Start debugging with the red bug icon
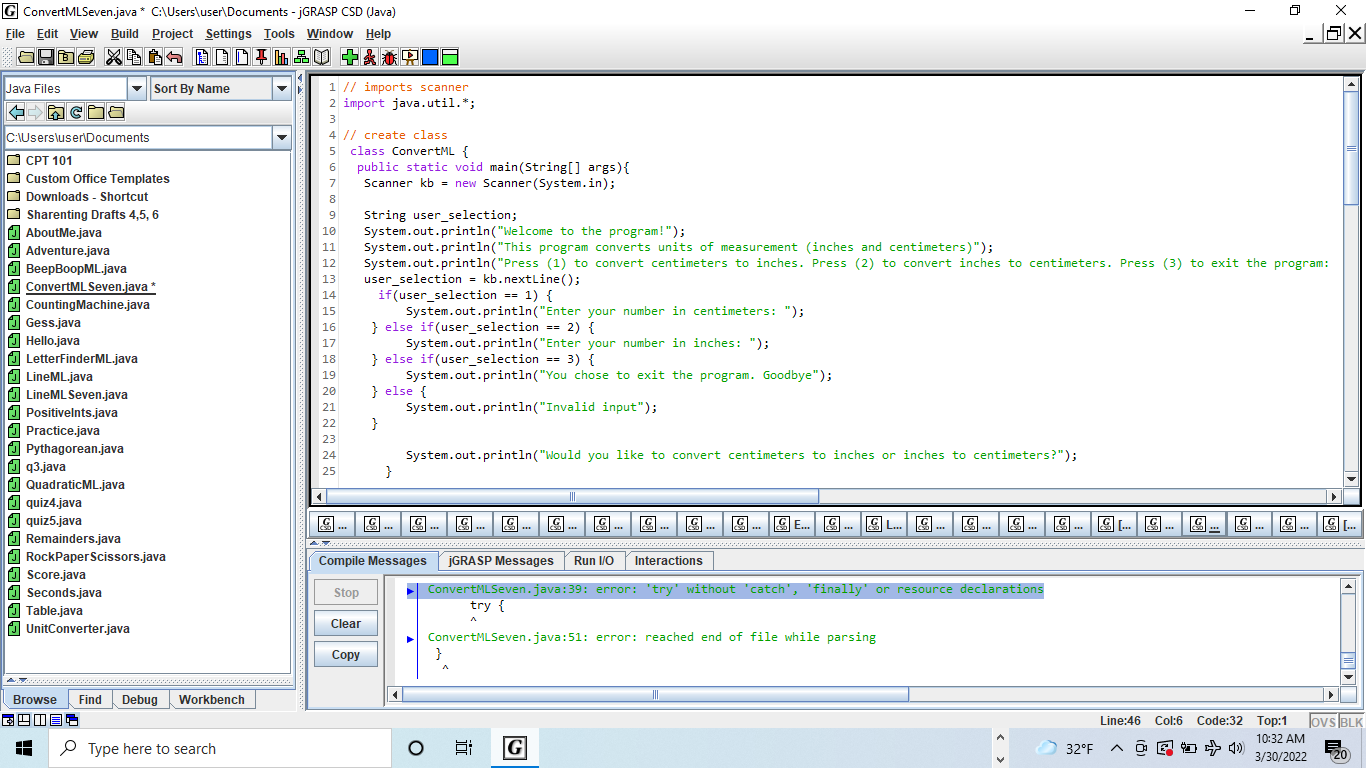 [389, 57]
